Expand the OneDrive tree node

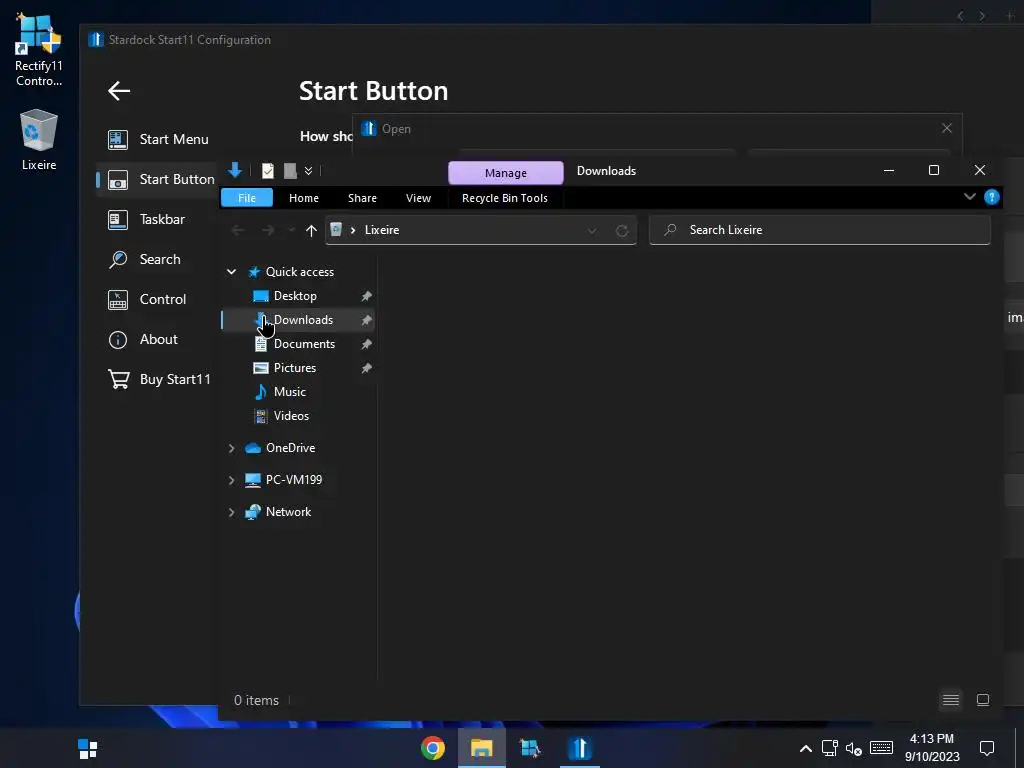231,448
